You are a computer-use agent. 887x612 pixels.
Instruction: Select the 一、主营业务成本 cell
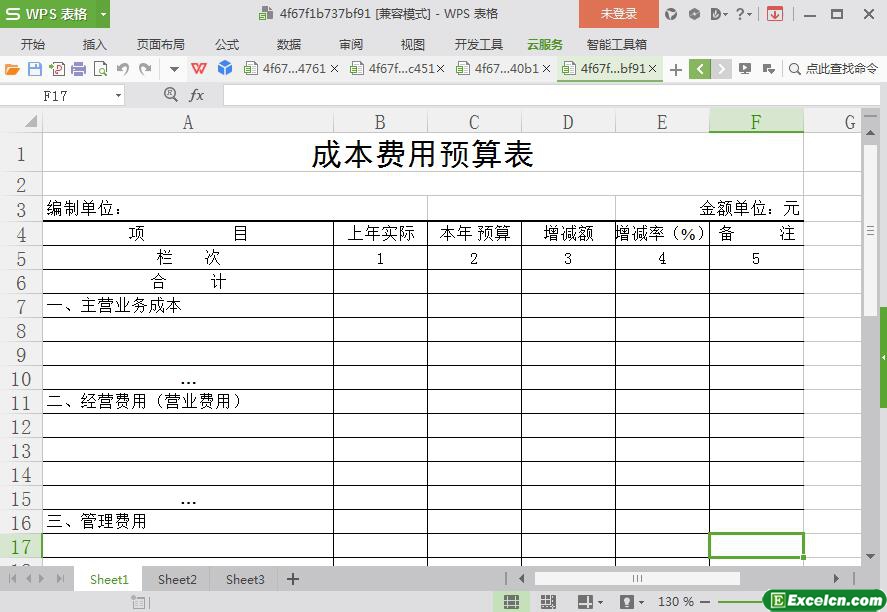click(x=188, y=306)
